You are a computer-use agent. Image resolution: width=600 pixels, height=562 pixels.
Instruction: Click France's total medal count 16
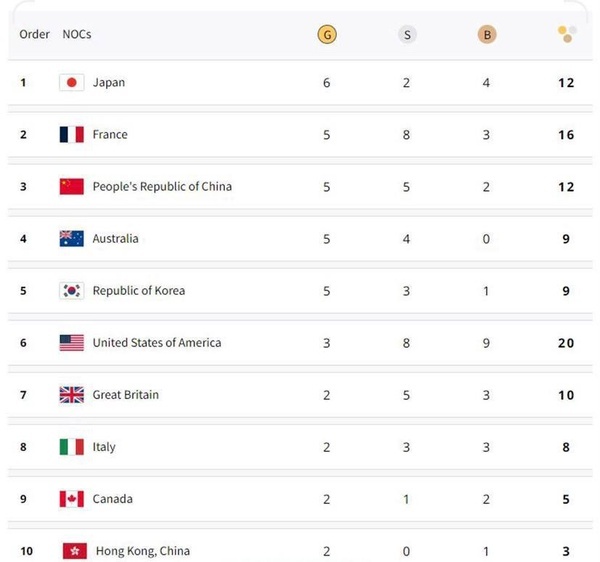[x=566, y=135]
